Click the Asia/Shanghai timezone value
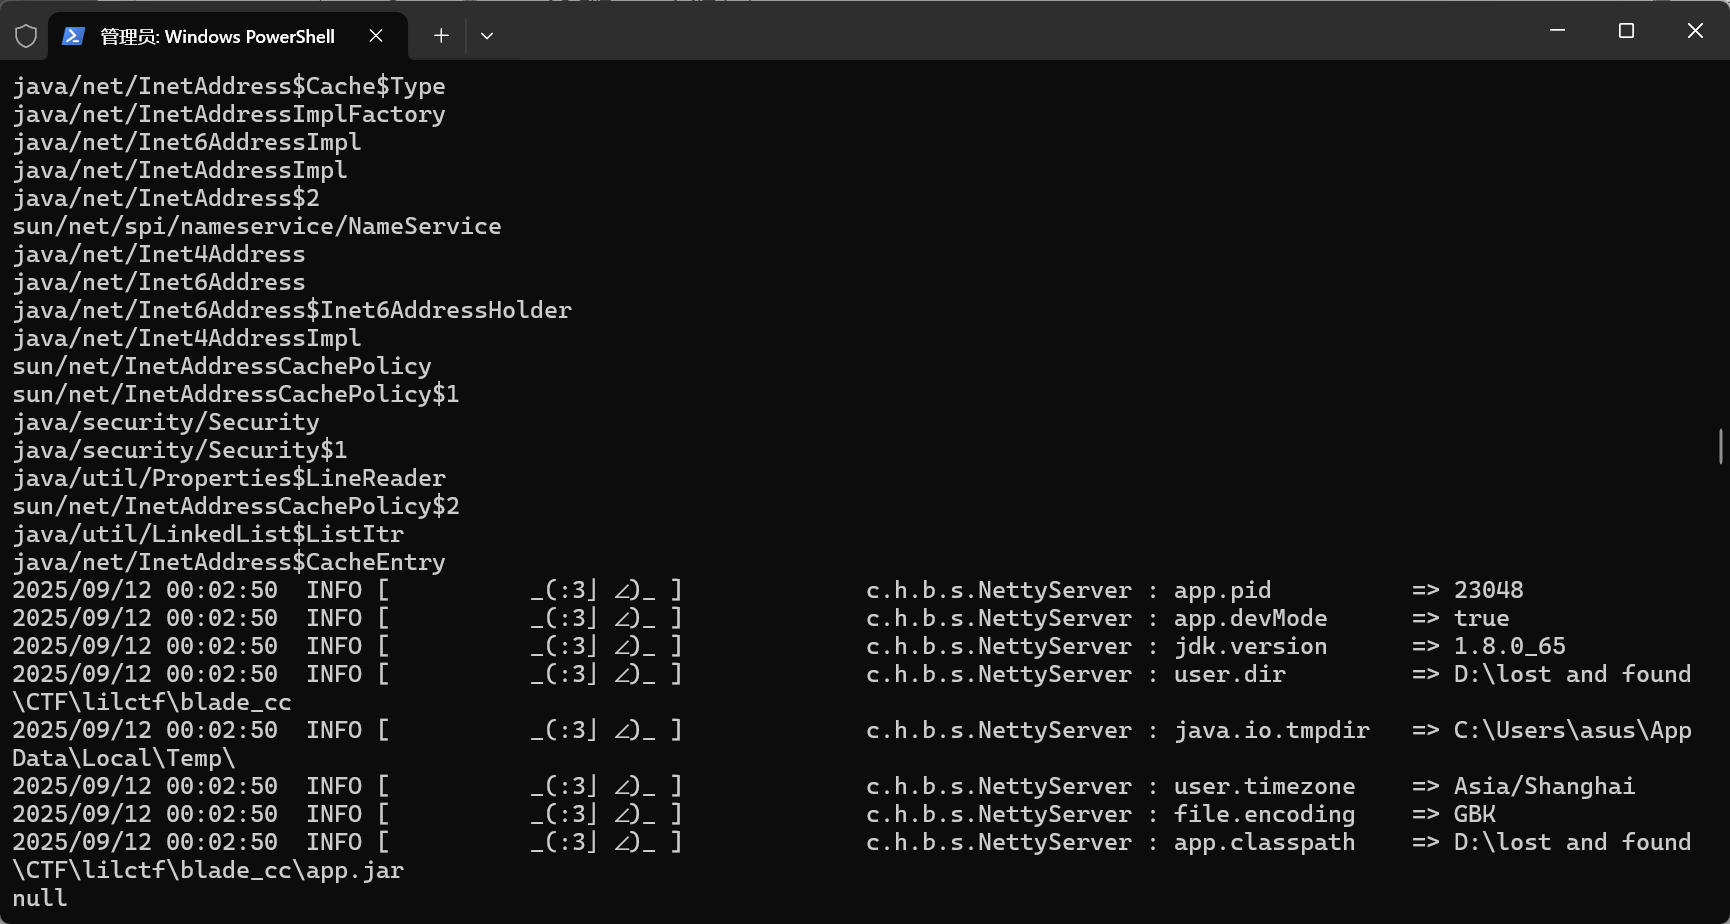Image resolution: width=1730 pixels, height=924 pixels. tap(1545, 786)
